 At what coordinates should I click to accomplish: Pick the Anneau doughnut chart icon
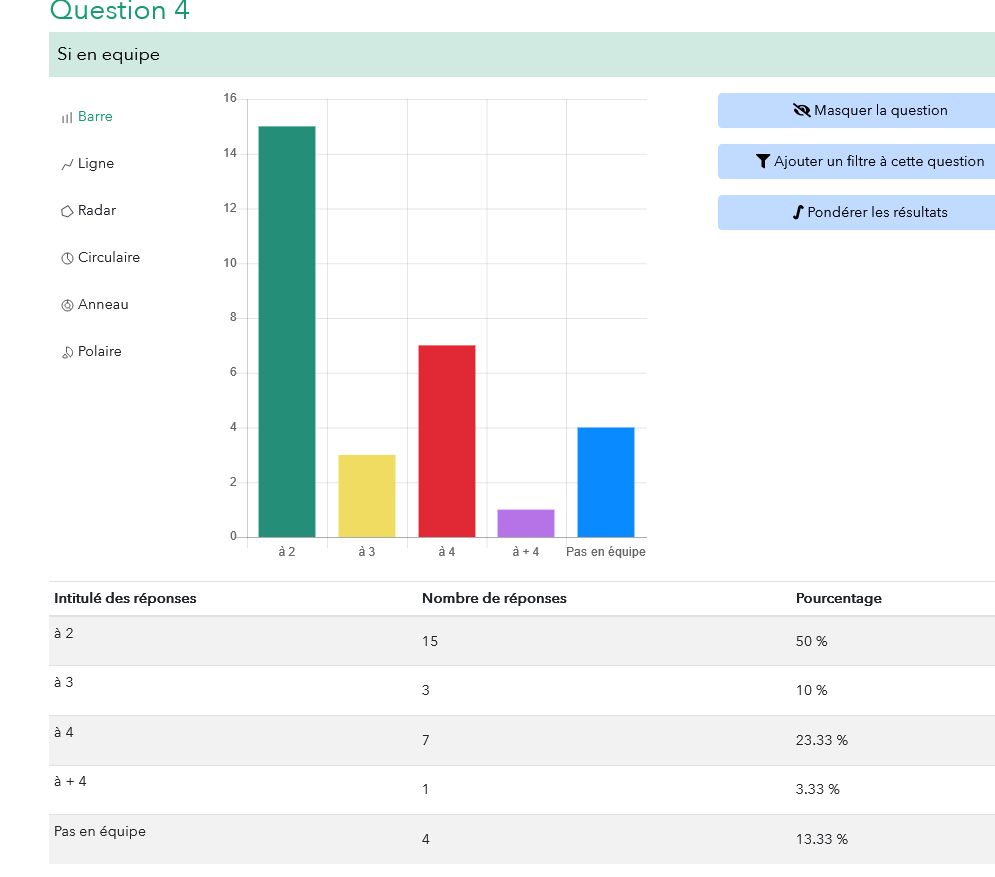click(x=67, y=305)
